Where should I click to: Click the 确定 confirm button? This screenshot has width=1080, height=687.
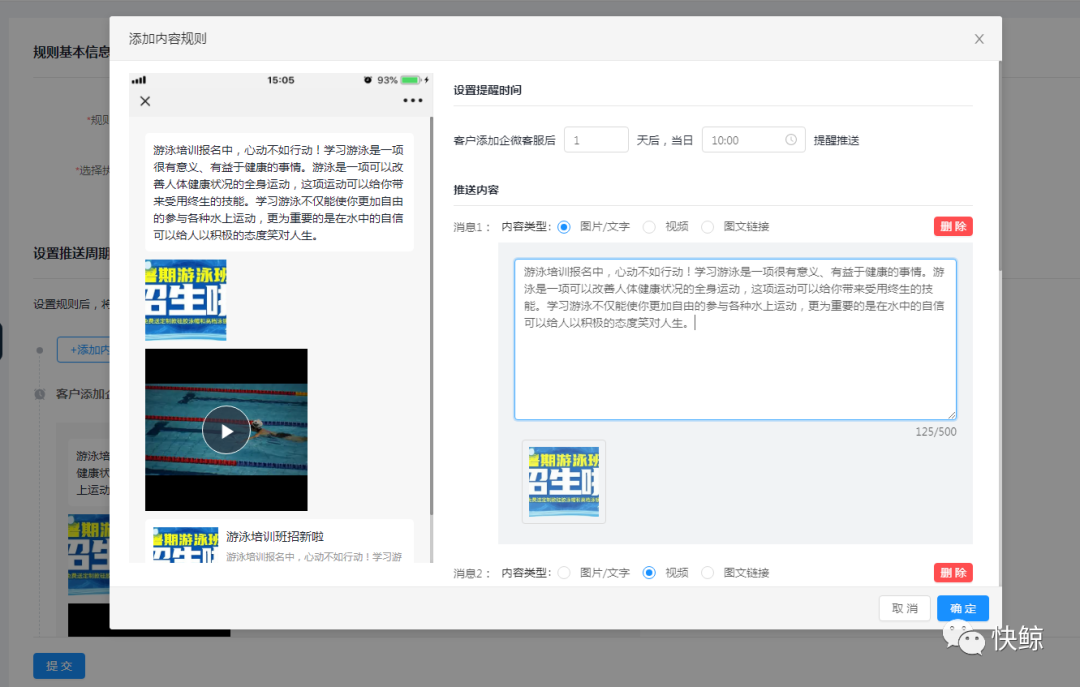tap(963, 608)
